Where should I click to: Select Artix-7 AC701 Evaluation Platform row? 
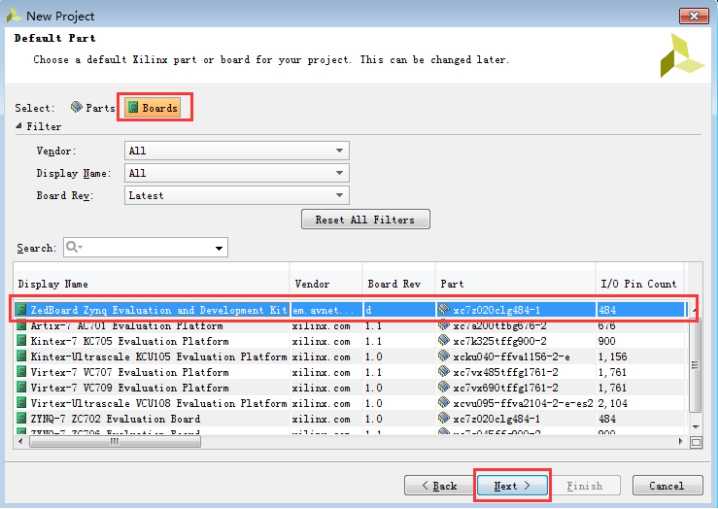point(350,326)
